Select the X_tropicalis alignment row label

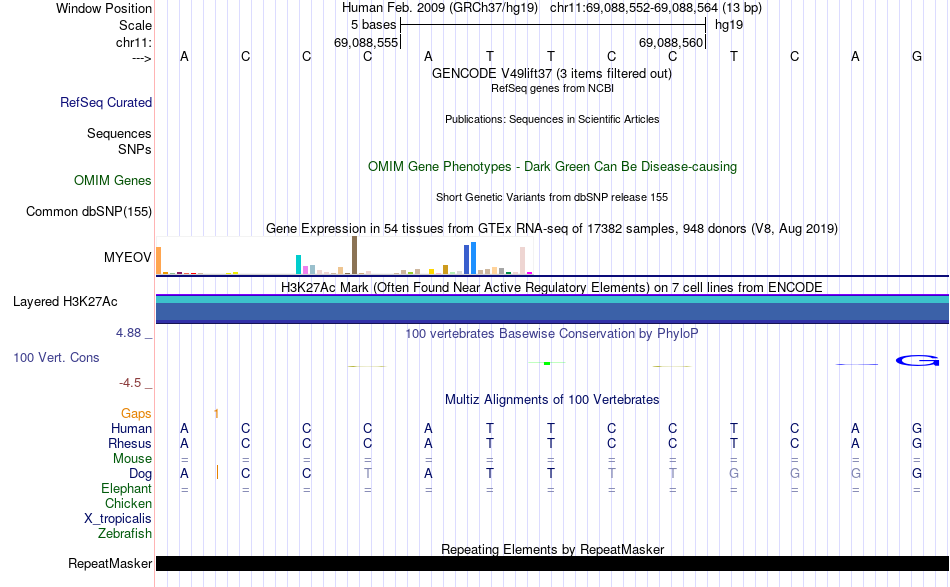pos(118,519)
